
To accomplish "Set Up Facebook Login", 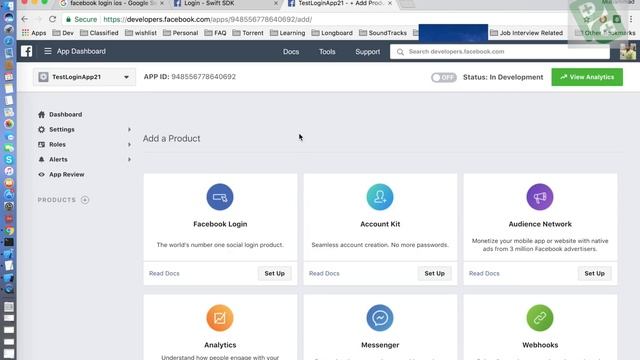I will [x=275, y=273].
